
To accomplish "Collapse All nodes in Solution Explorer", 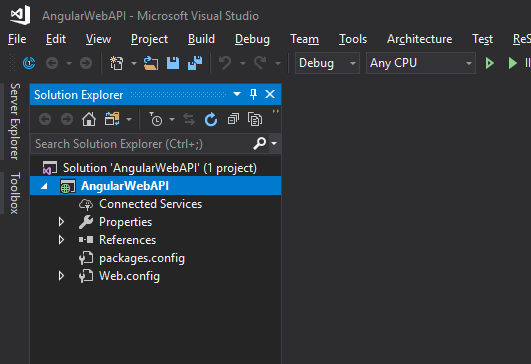I will tap(233, 119).
